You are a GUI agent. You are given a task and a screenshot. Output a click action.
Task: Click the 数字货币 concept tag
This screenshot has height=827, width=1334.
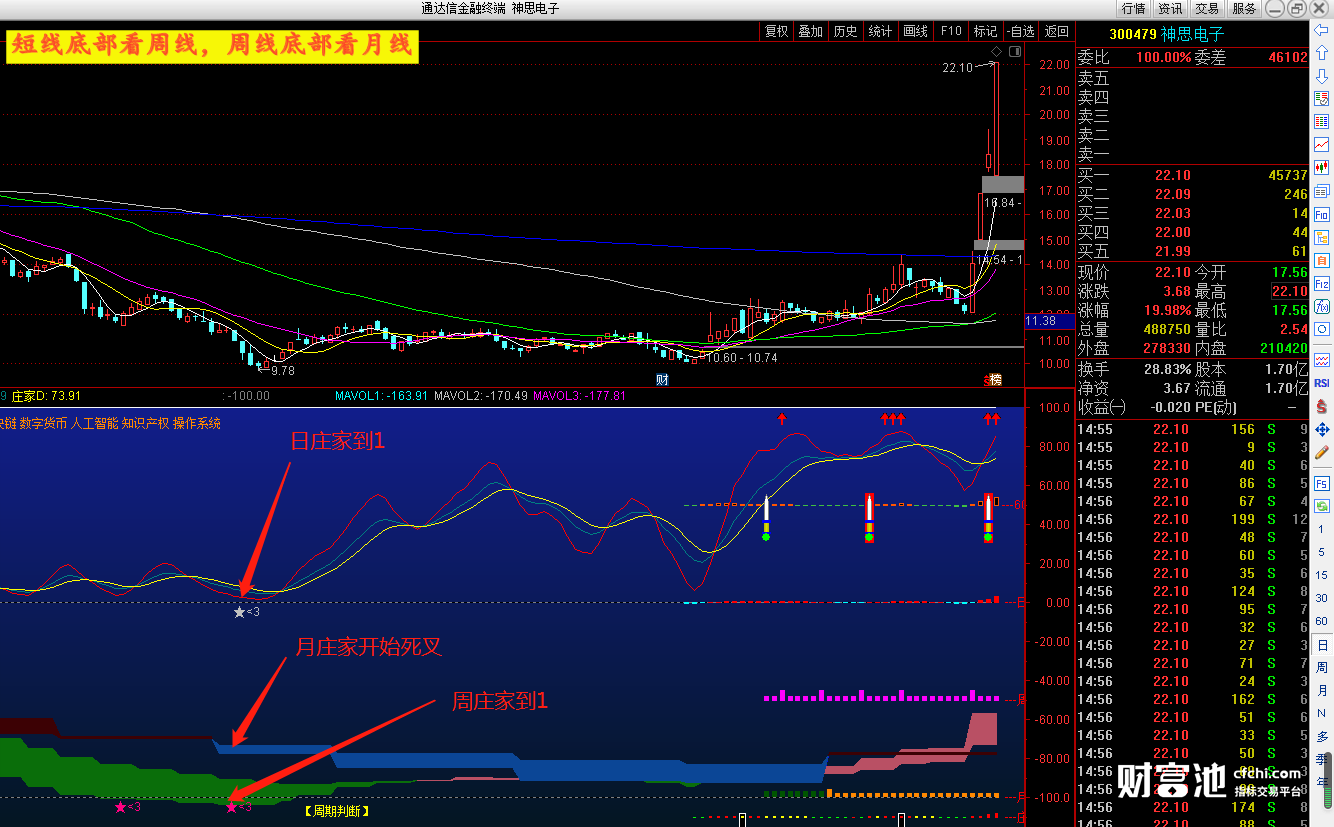(43, 424)
